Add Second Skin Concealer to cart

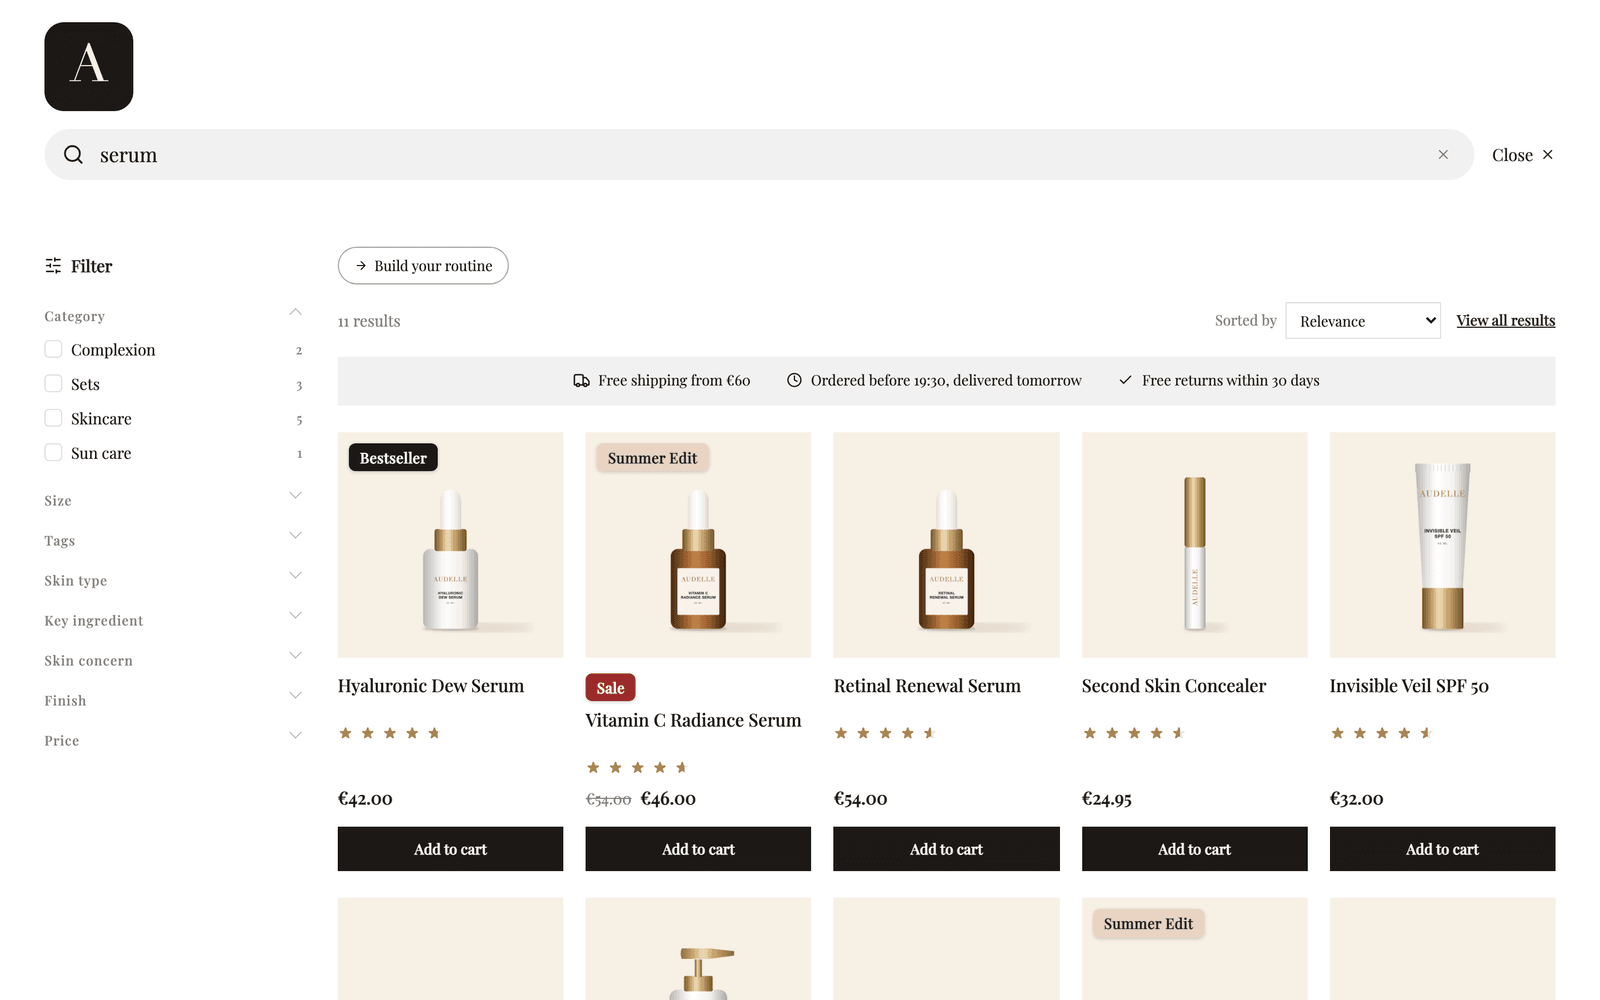[x=1194, y=849]
